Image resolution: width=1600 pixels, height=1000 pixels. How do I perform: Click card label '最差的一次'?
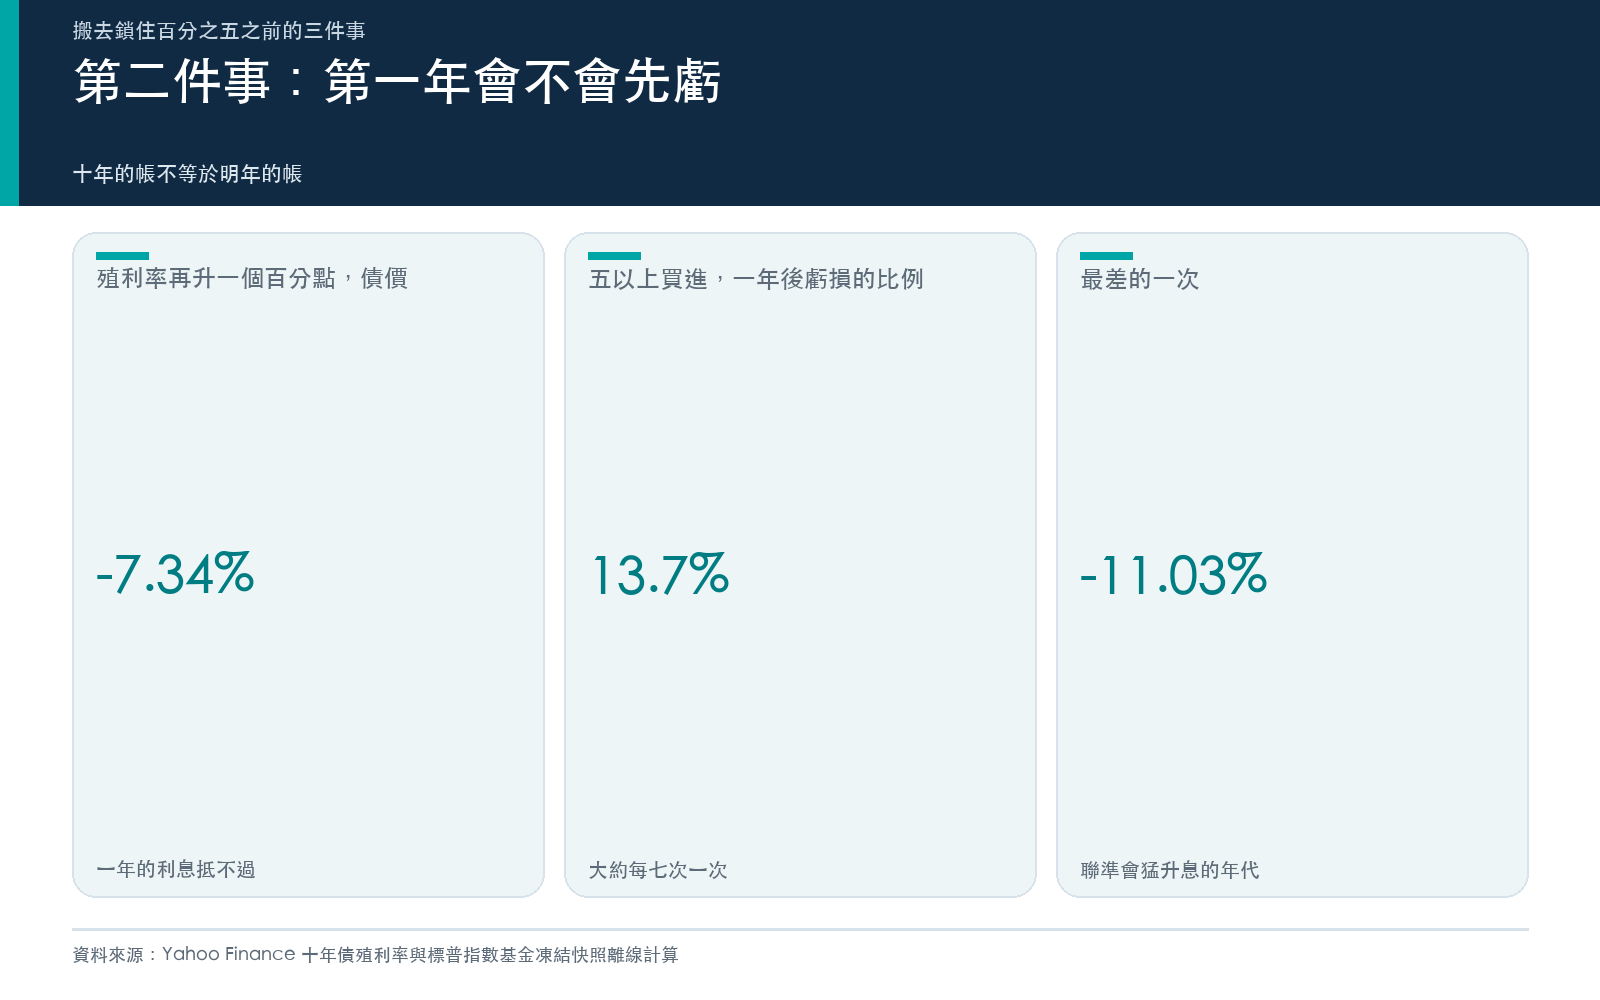[x=1140, y=279]
